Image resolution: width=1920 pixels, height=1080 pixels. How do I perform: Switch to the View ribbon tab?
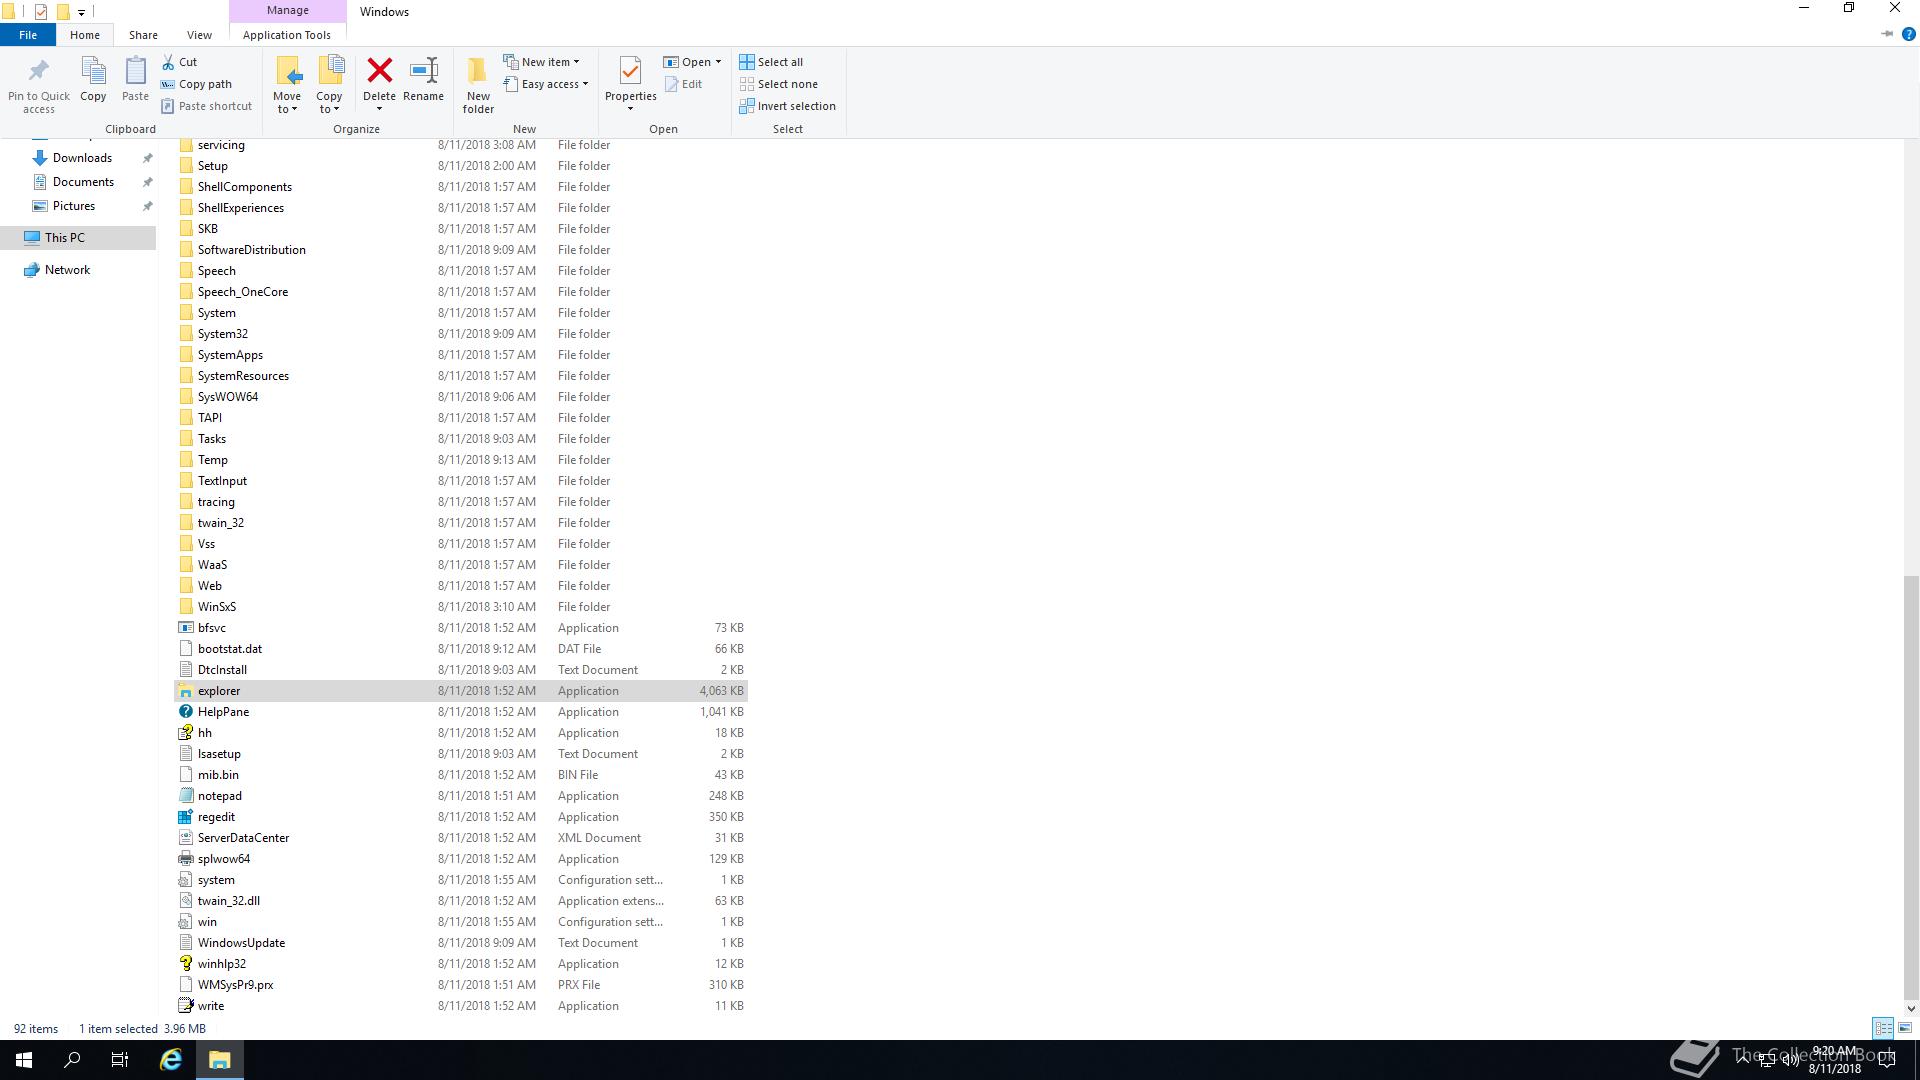coord(199,35)
